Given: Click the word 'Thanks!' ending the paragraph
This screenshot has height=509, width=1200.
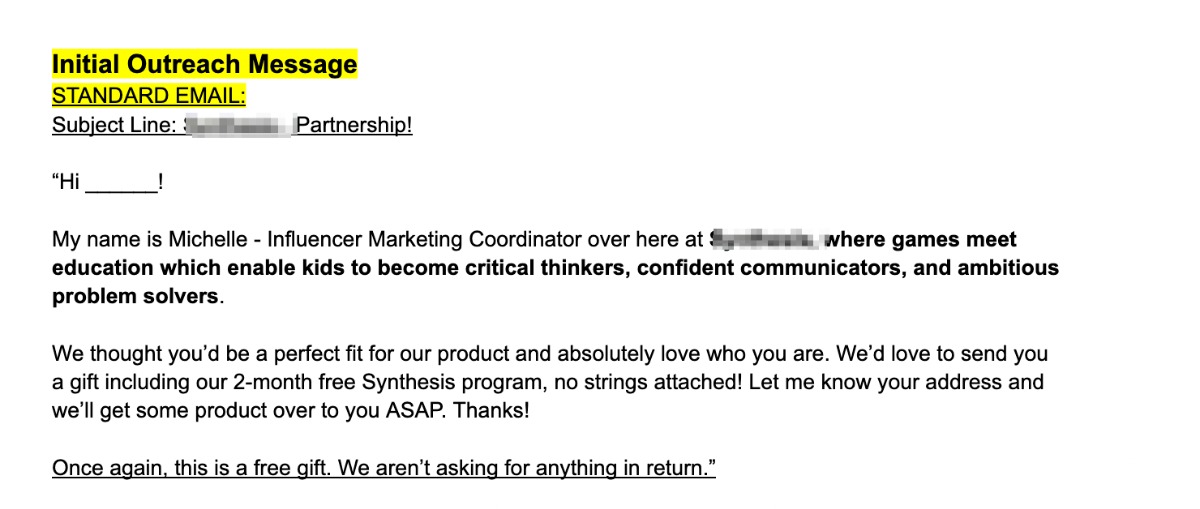Looking at the screenshot, I should click(492, 411).
